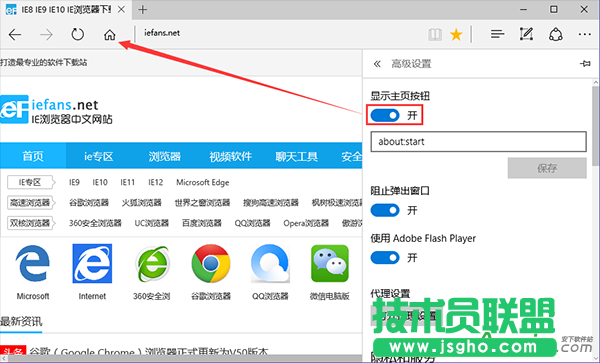Open the QQ浏览器 icon
The height and width of the screenshot is (363, 600).
click(x=270, y=264)
